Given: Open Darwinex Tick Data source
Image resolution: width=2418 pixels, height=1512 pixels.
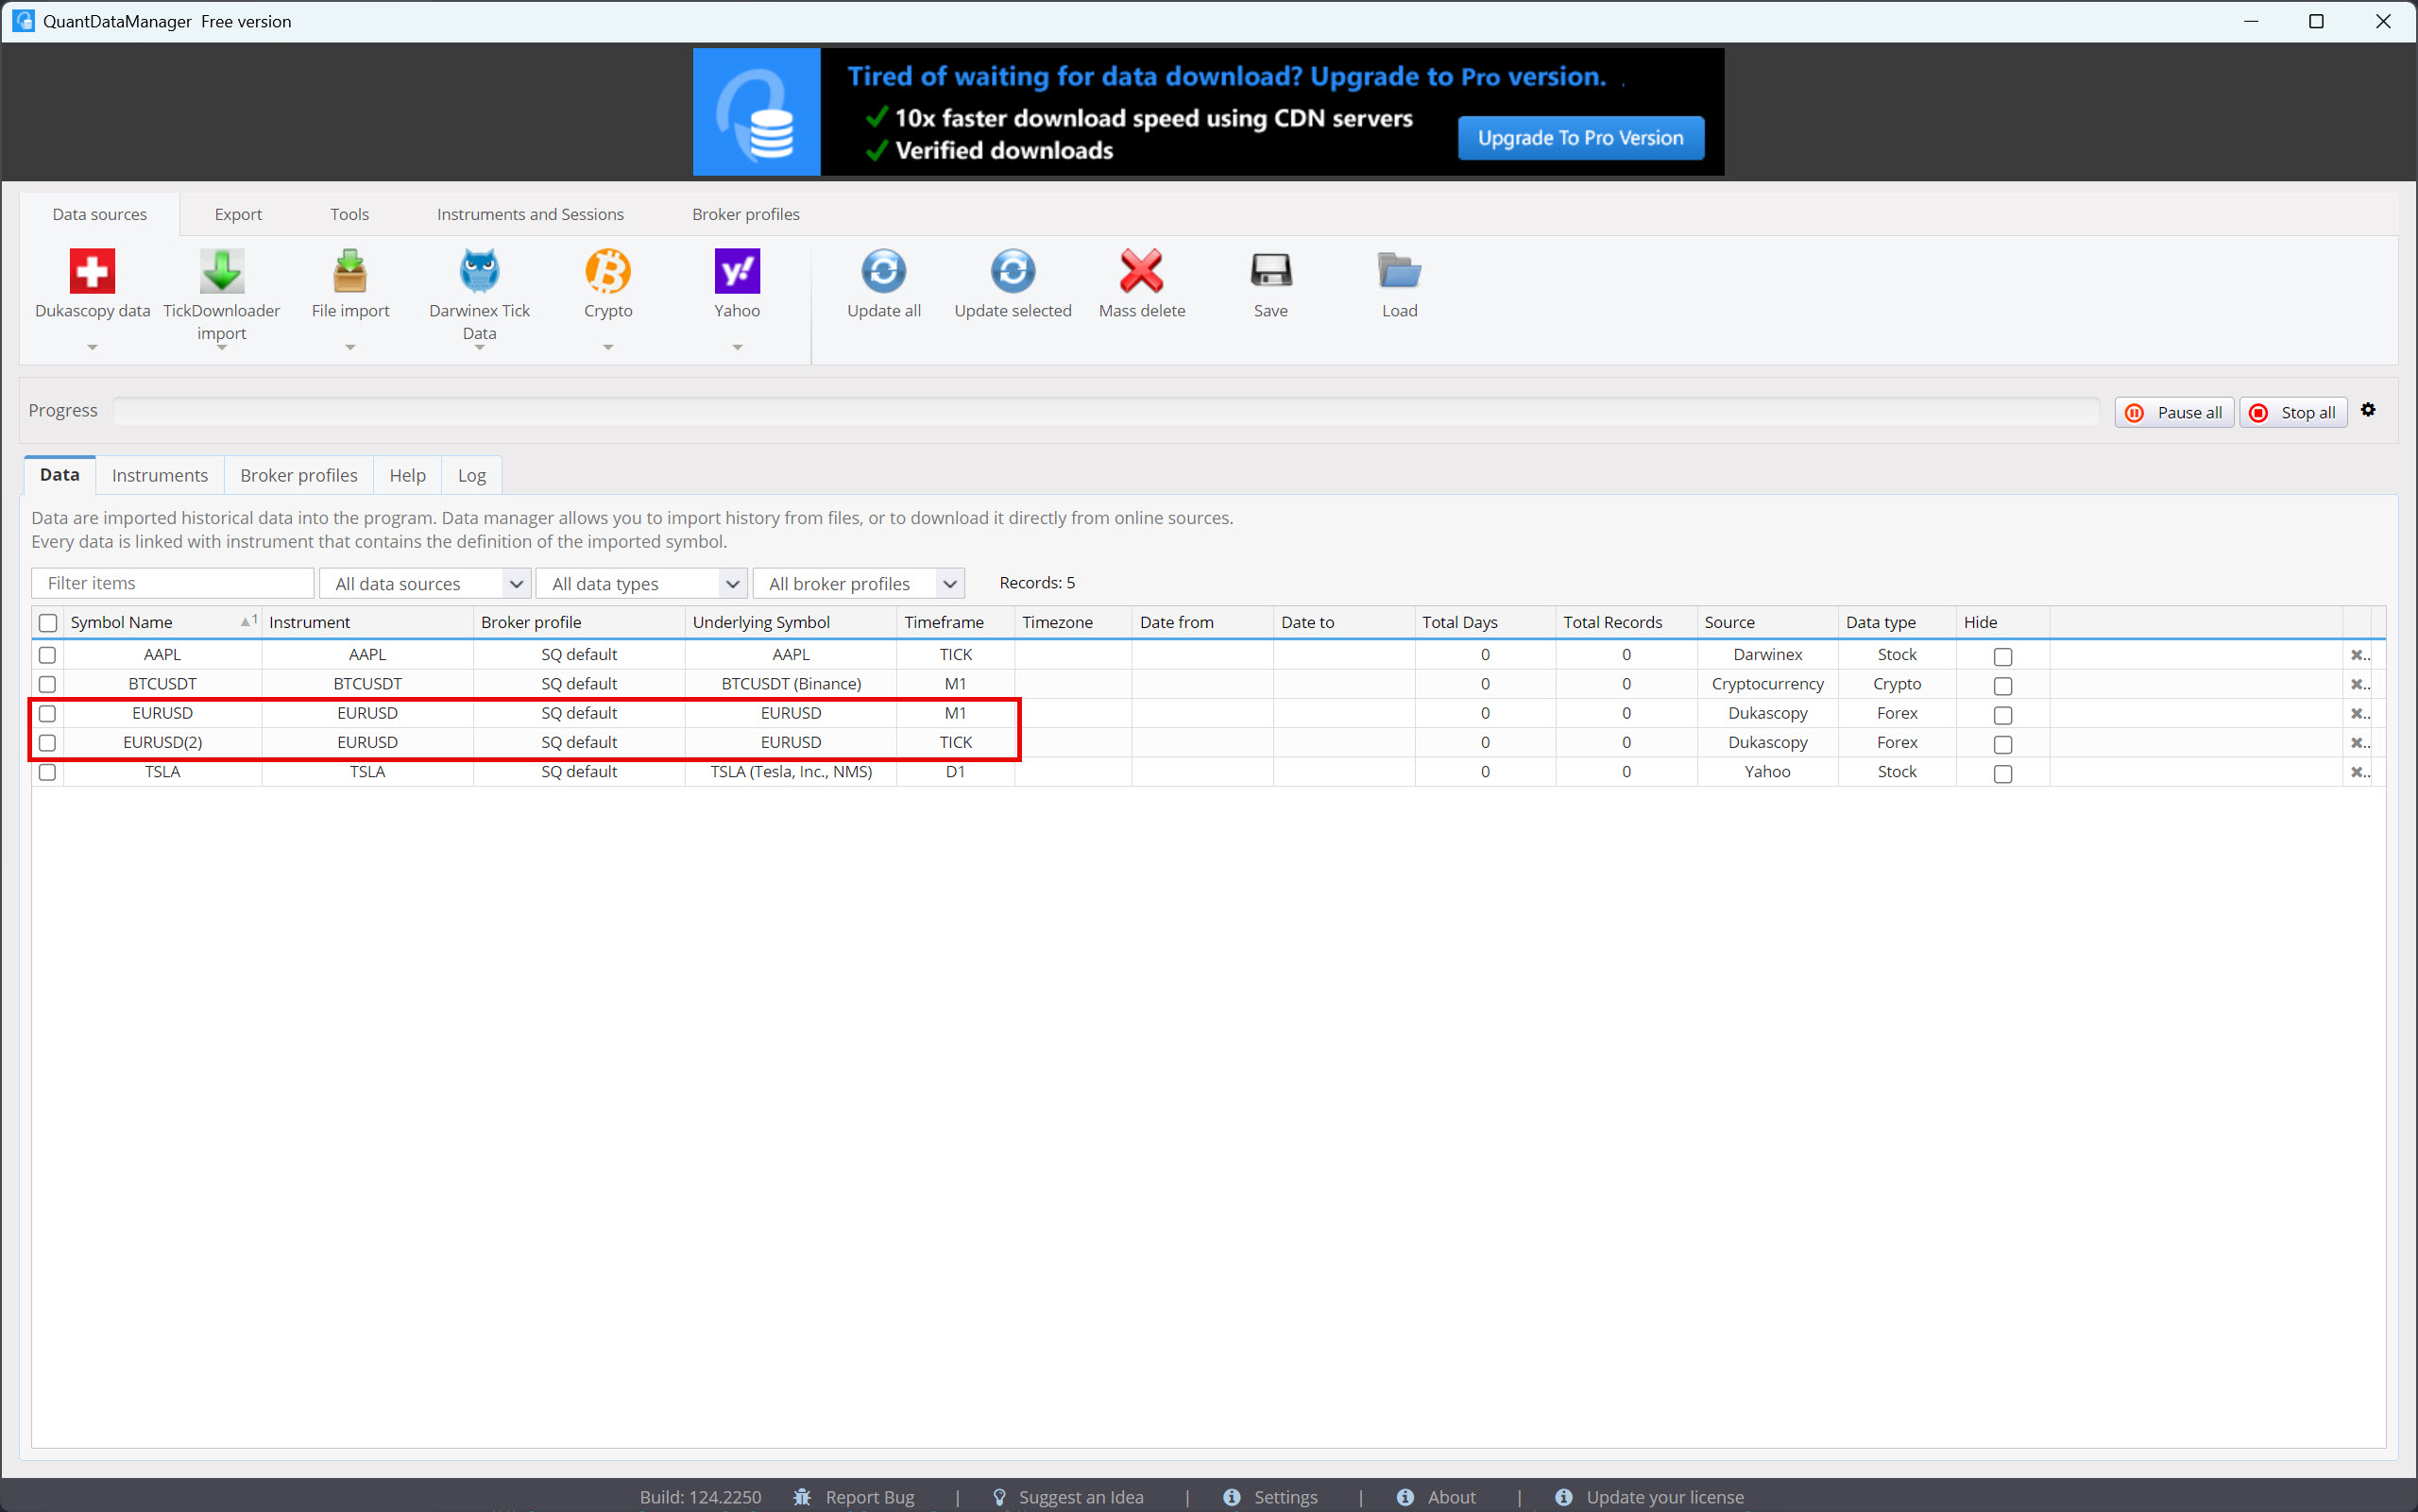Looking at the screenshot, I should coord(479,272).
